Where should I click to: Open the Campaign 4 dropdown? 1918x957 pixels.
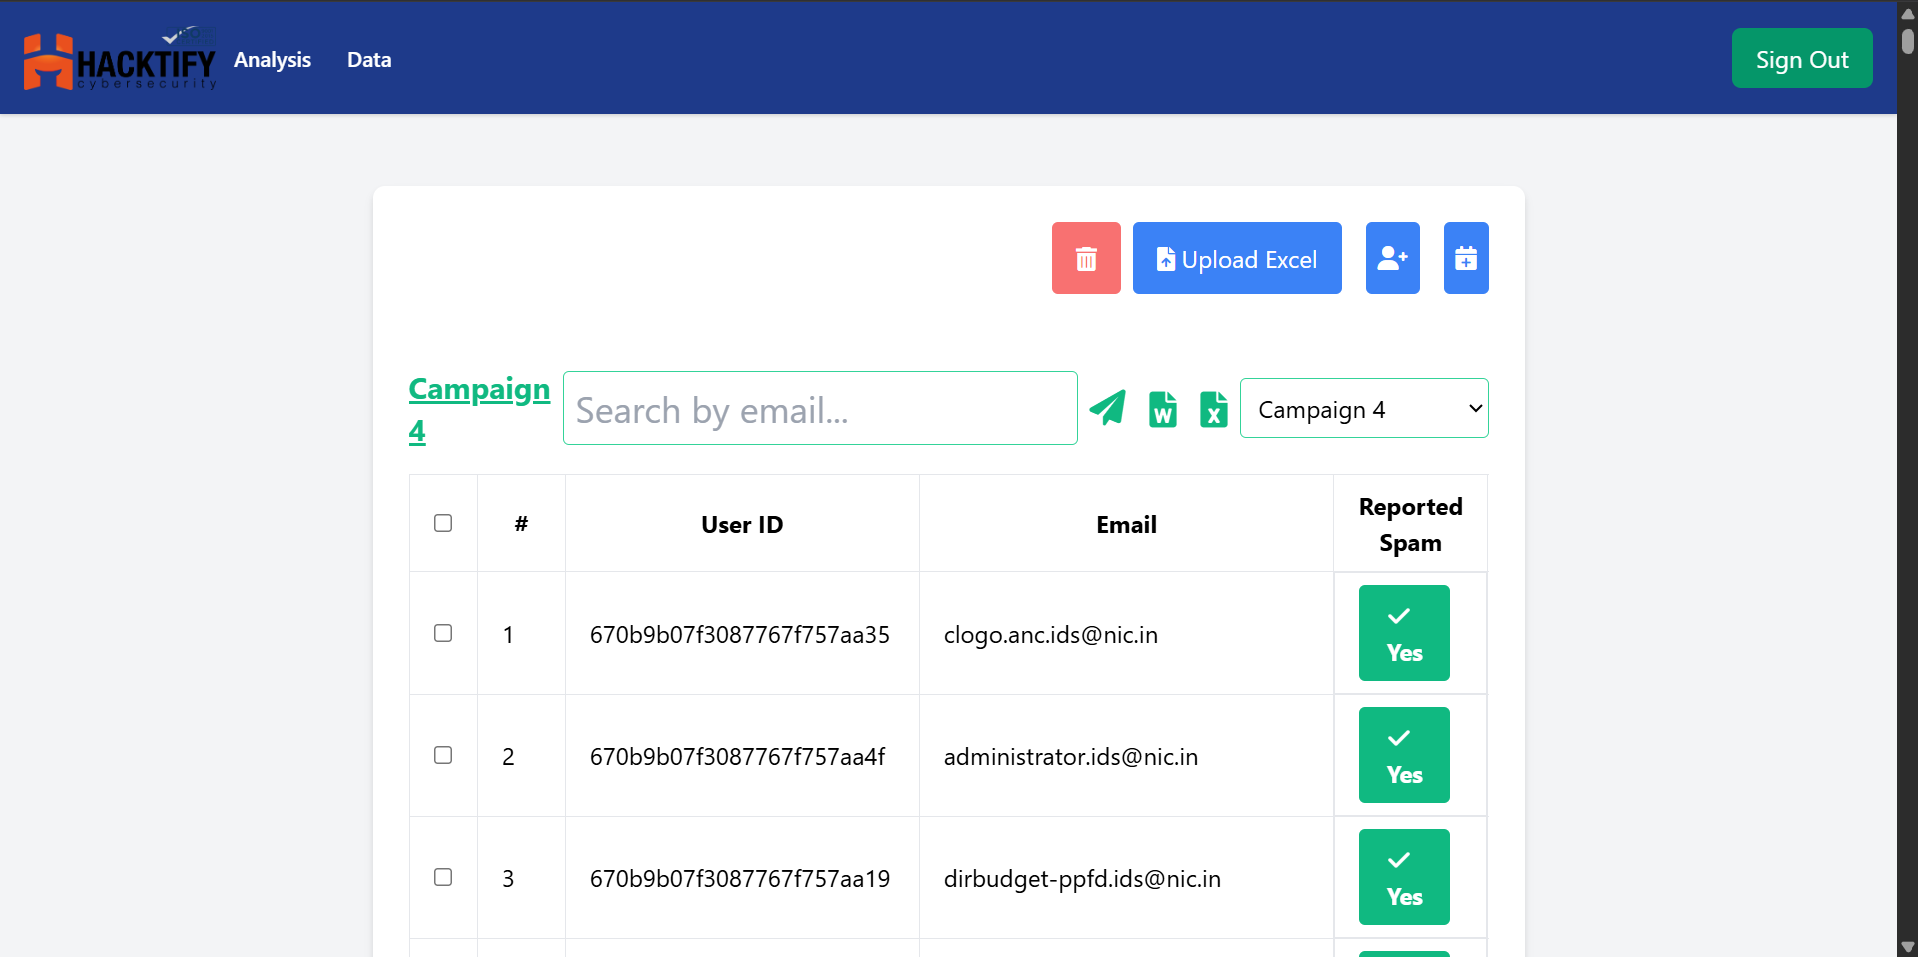tap(1364, 408)
